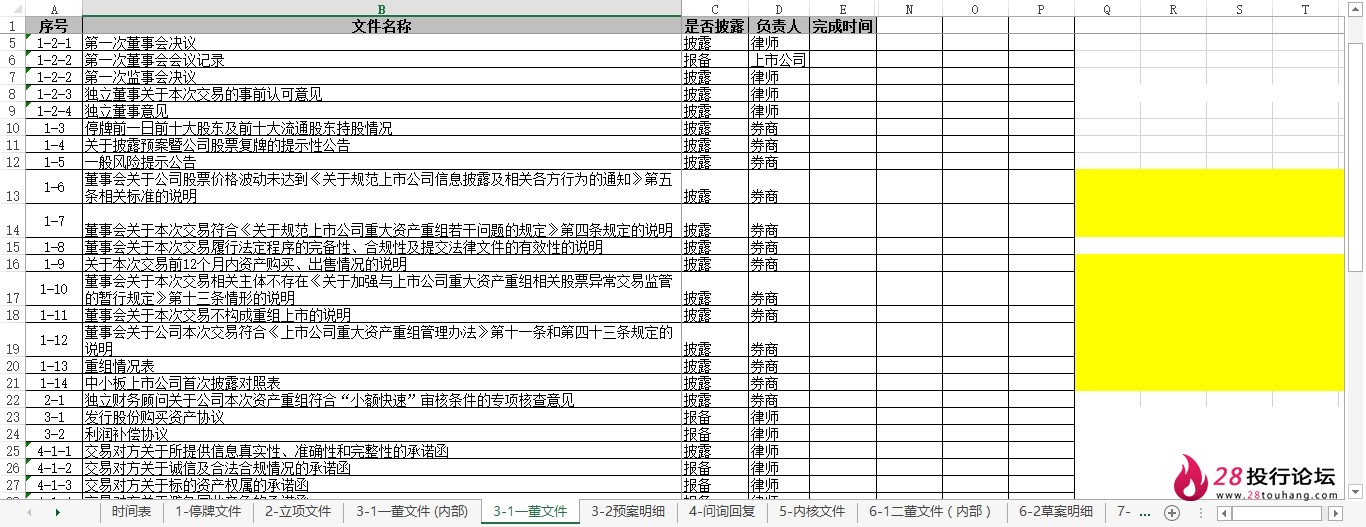1366x527 pixels.
Task: Select cell 第一次董事会会议记录
Action: pos(382,60)
